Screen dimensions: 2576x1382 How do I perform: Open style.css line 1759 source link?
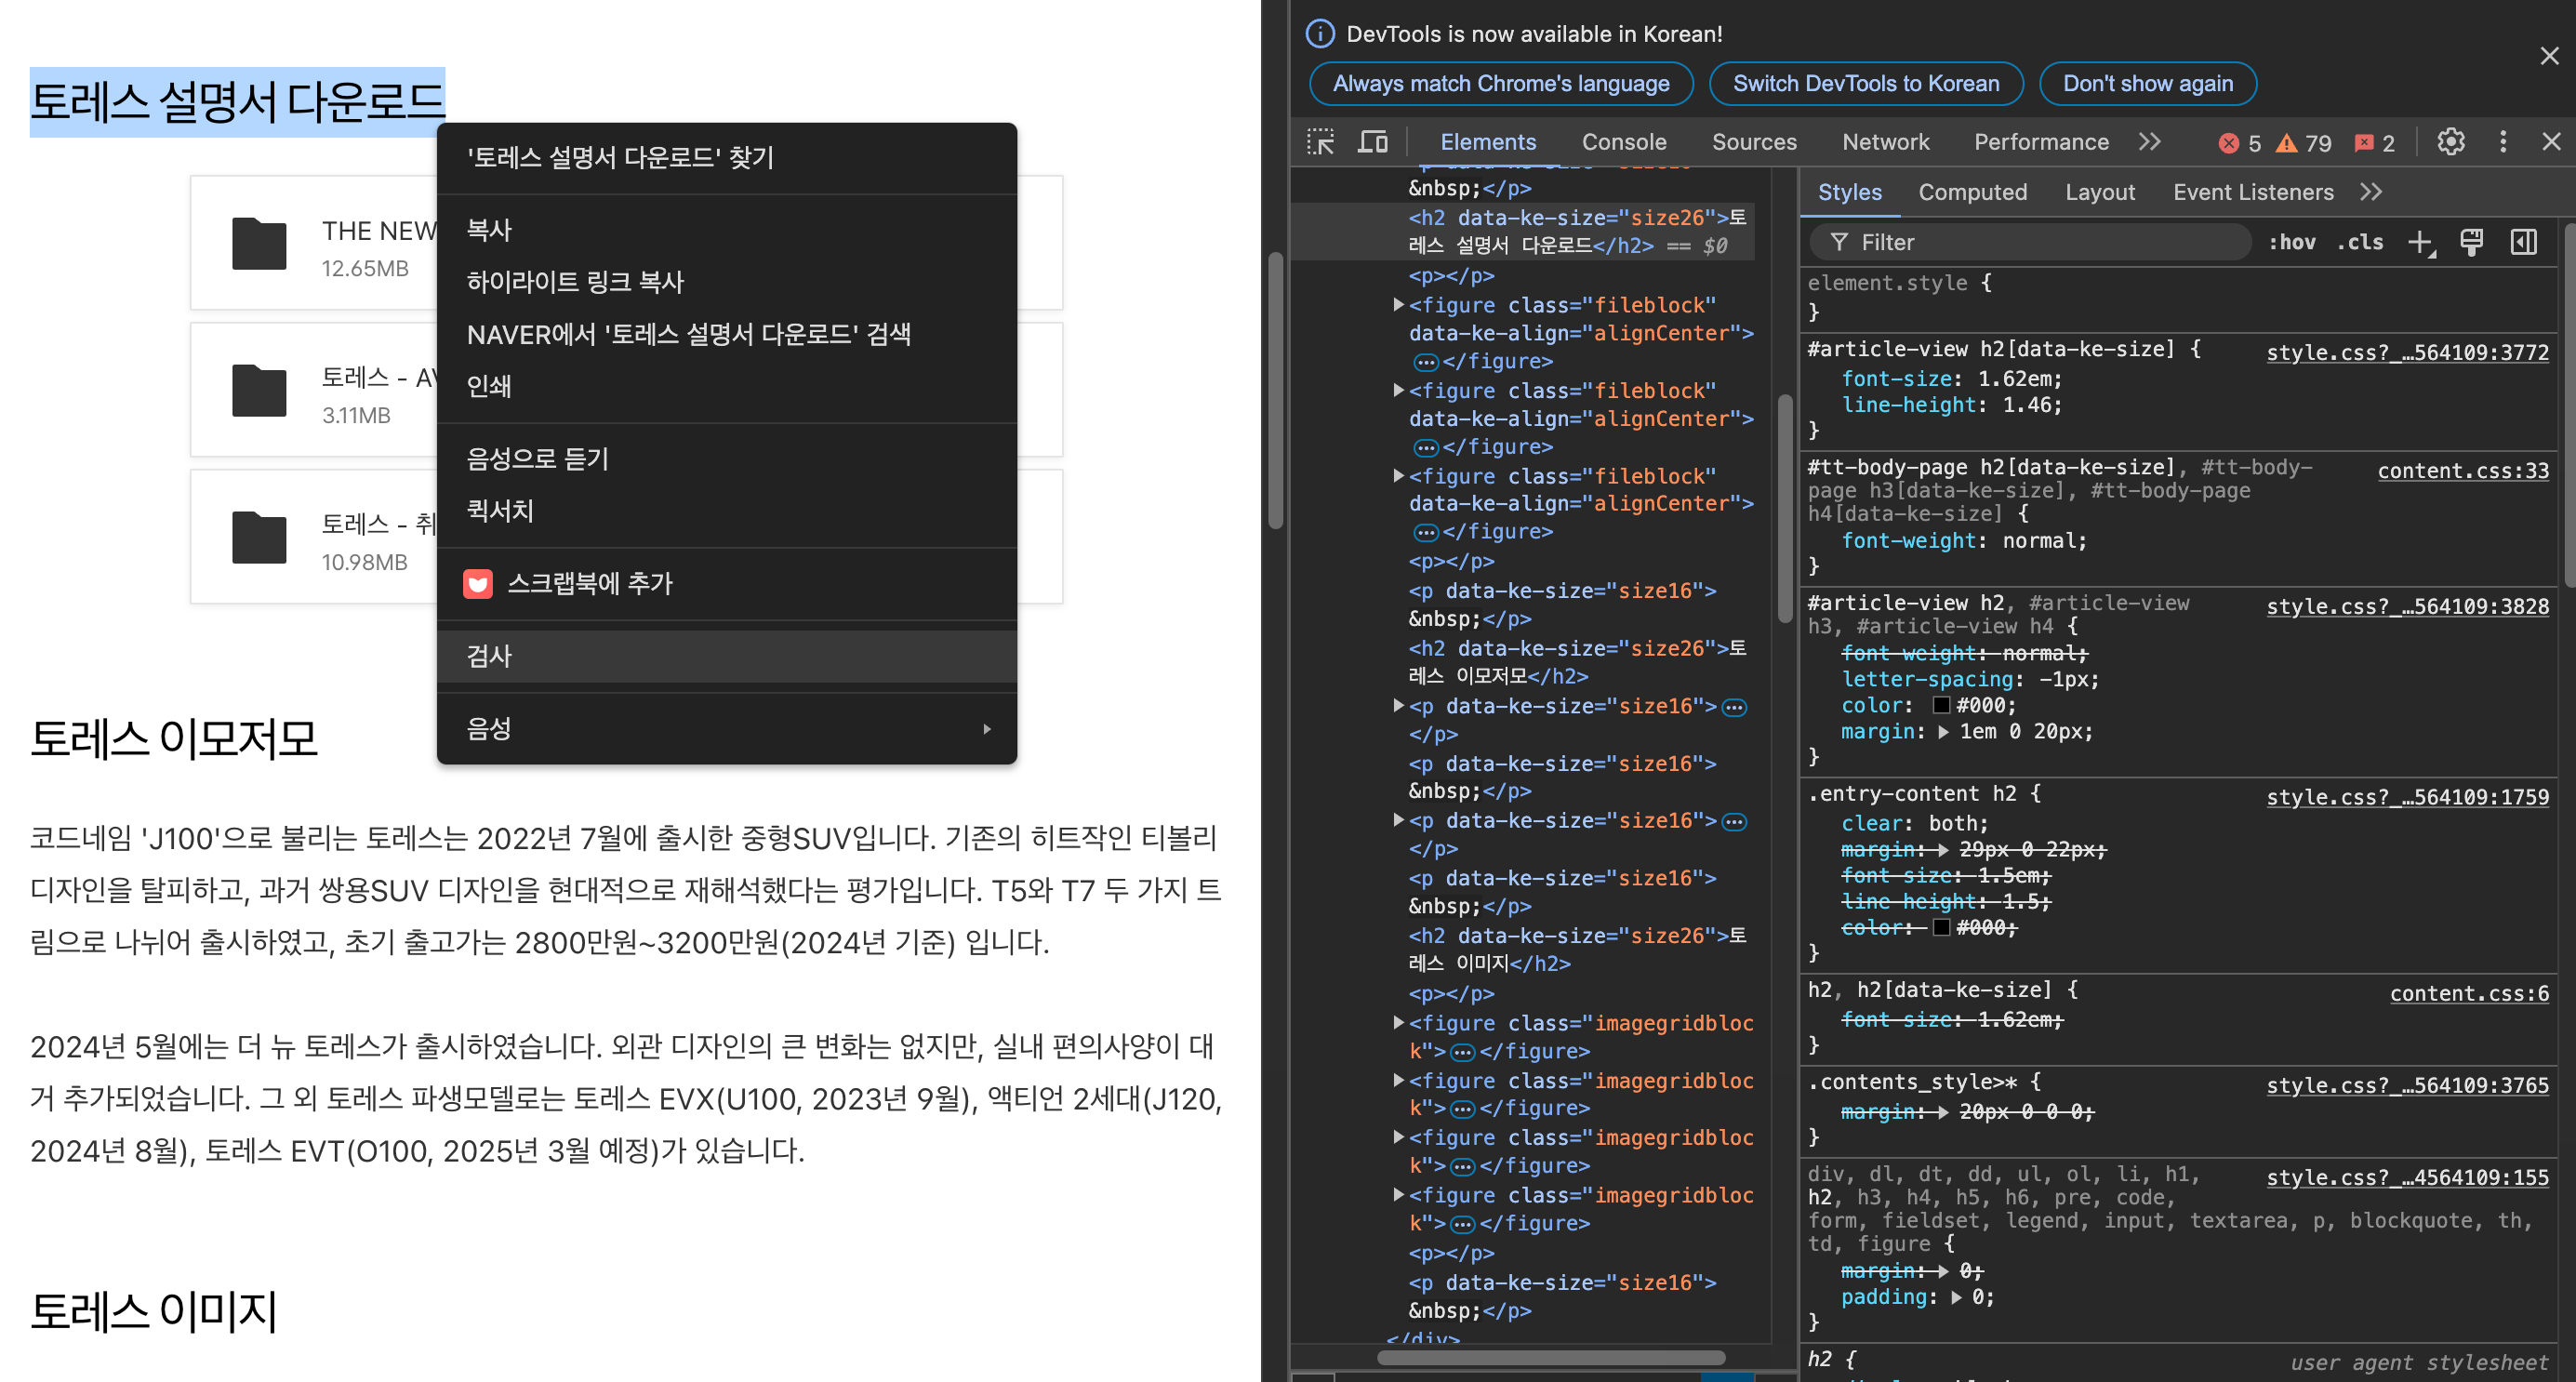[2407, 797]
